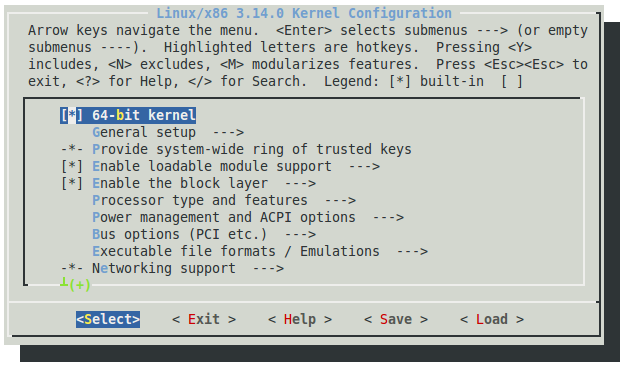Click the Select button
This screenshot has height=368, width=626.
[x=108, y=319]
